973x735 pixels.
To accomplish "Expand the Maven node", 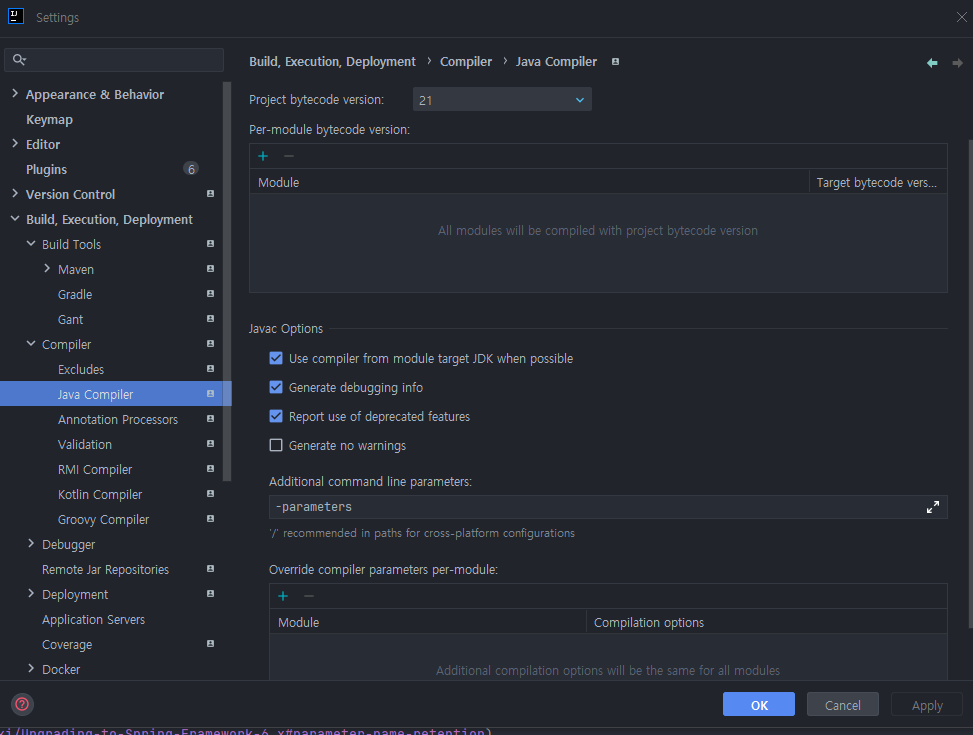I will pos(47,268).
